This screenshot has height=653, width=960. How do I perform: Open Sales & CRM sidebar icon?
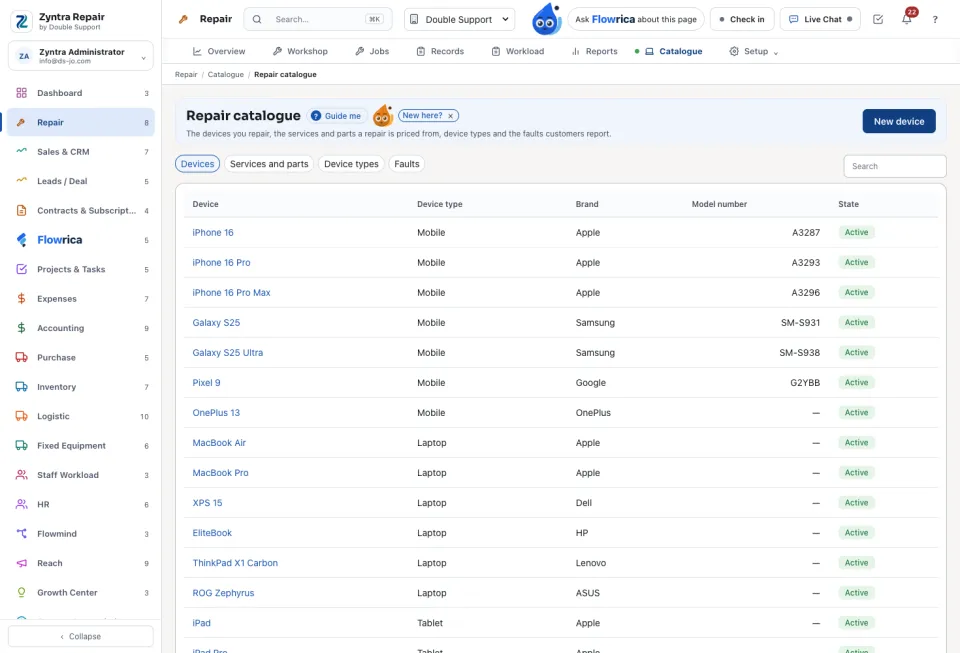pyautogui.click(x=21, y=152)
